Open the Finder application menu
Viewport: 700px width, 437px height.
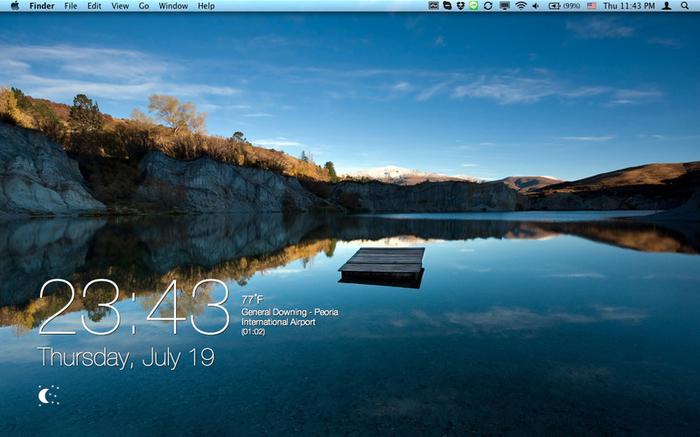click(42, 6)
